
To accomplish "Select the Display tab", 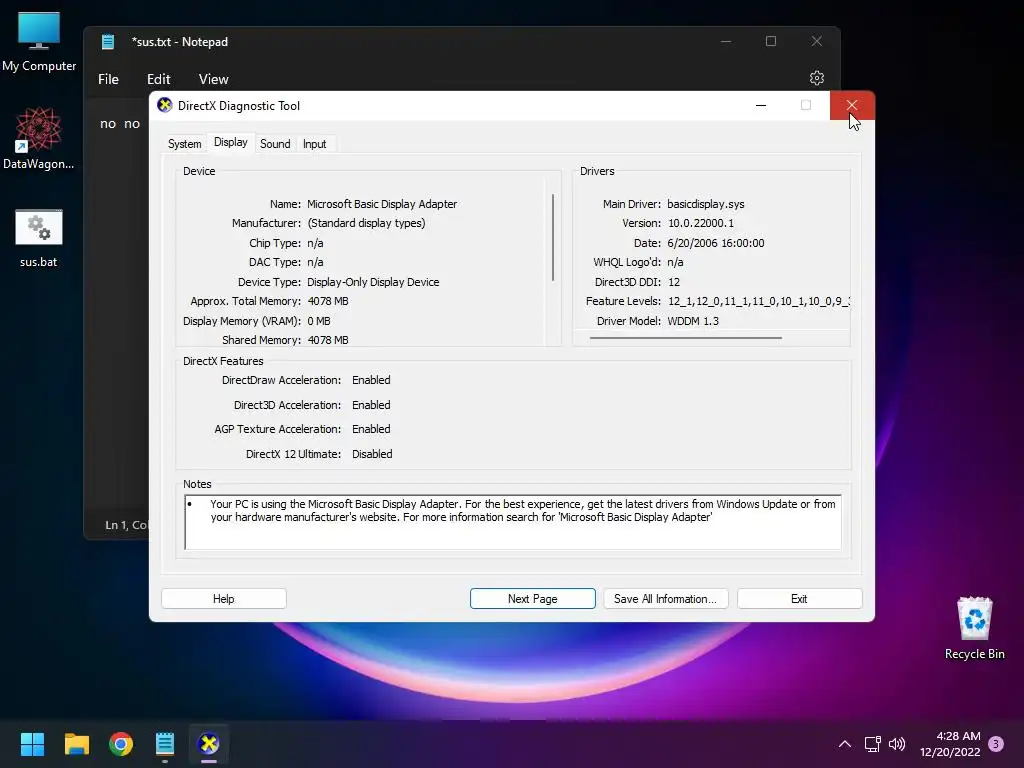I will tap(231, 142).
